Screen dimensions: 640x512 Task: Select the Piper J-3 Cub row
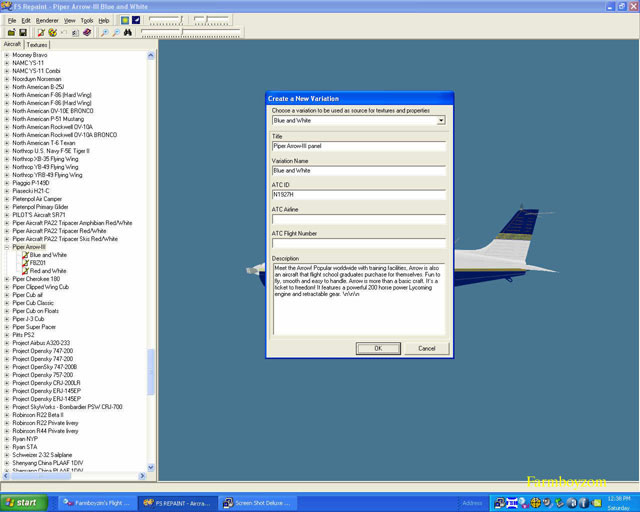28,319
